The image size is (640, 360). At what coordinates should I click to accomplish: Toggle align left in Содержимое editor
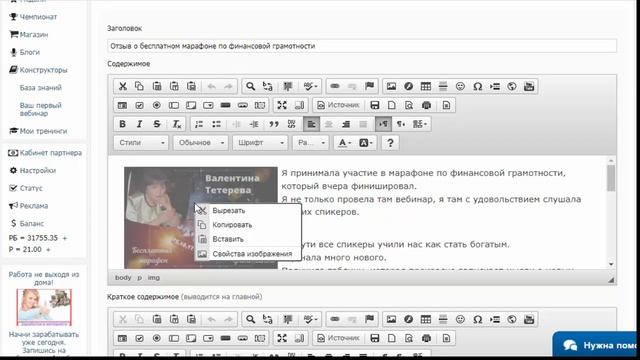[311, 124]
